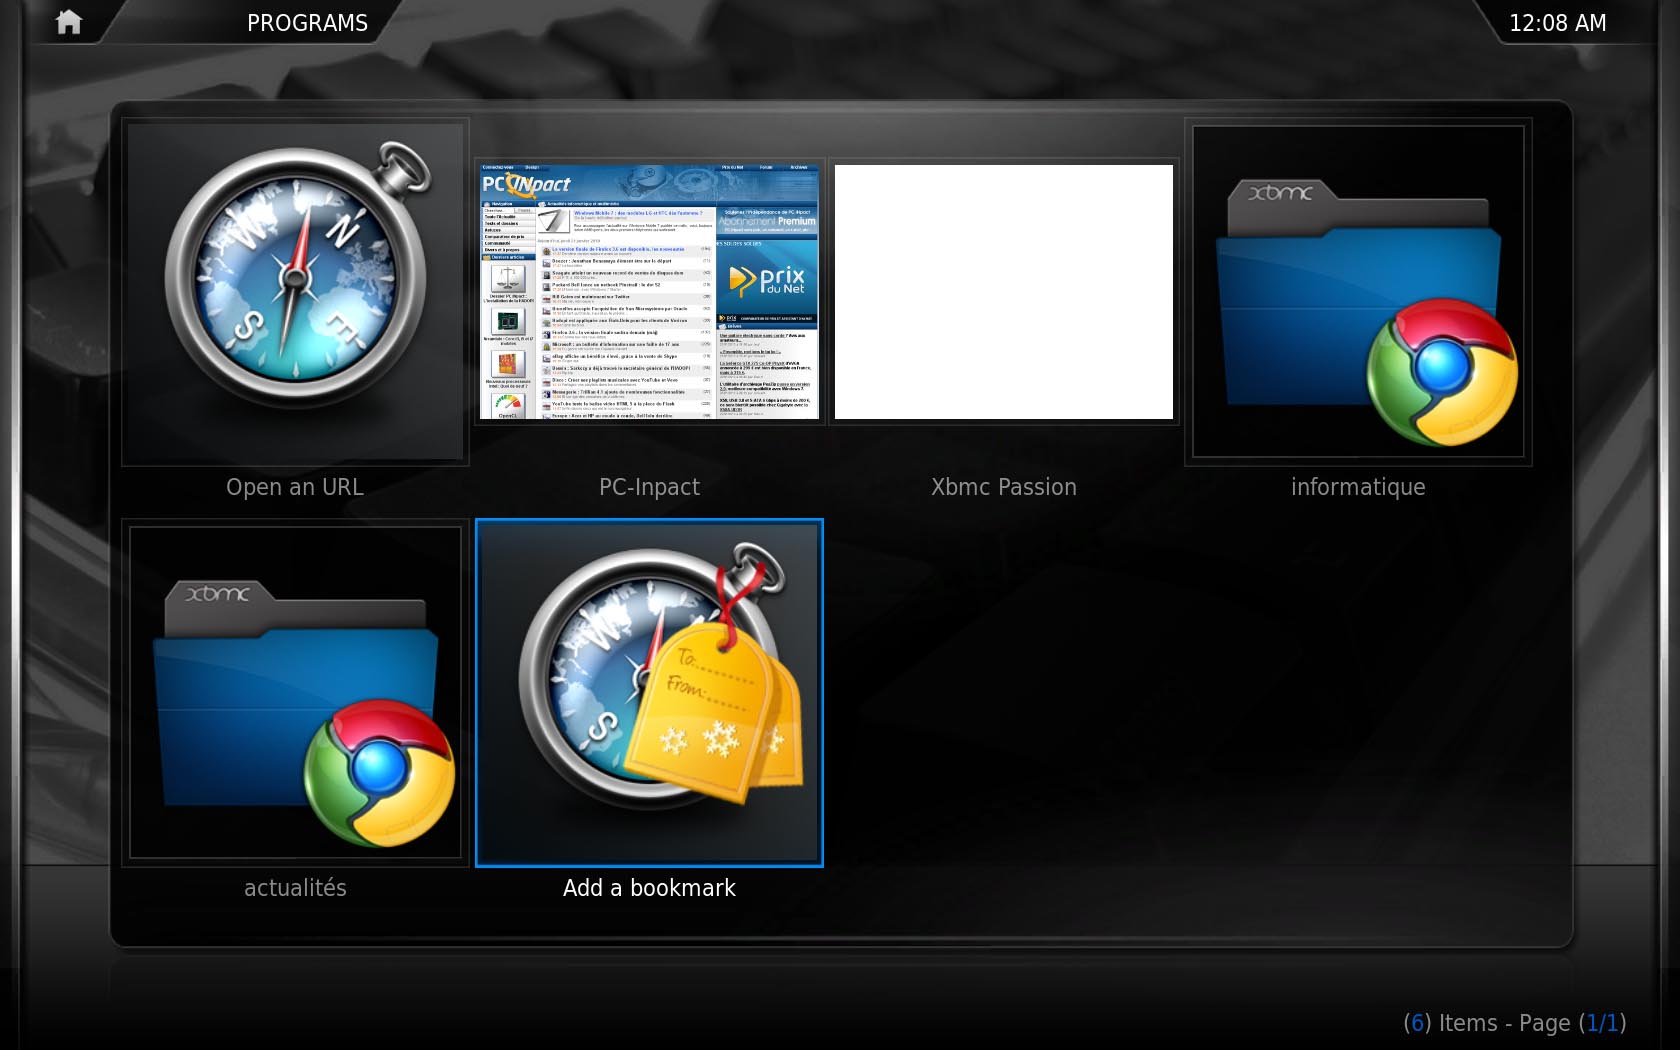
Task: Click the 'Add a bookmark' label
Action: coord(649,888)
